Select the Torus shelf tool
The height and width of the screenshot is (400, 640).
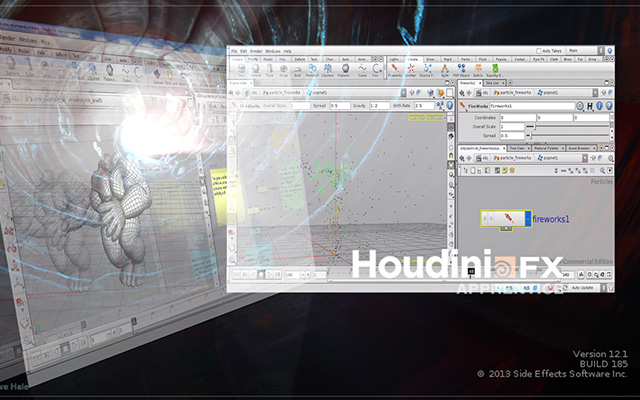[283, 70]
